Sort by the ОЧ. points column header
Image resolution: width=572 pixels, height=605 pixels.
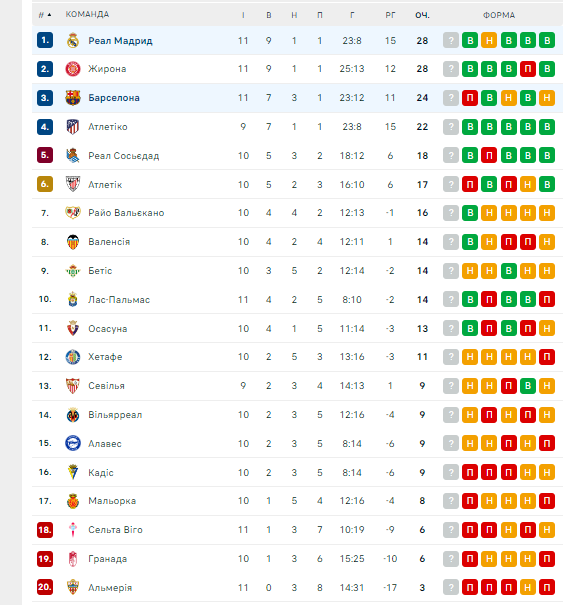[x=422, y=15]
